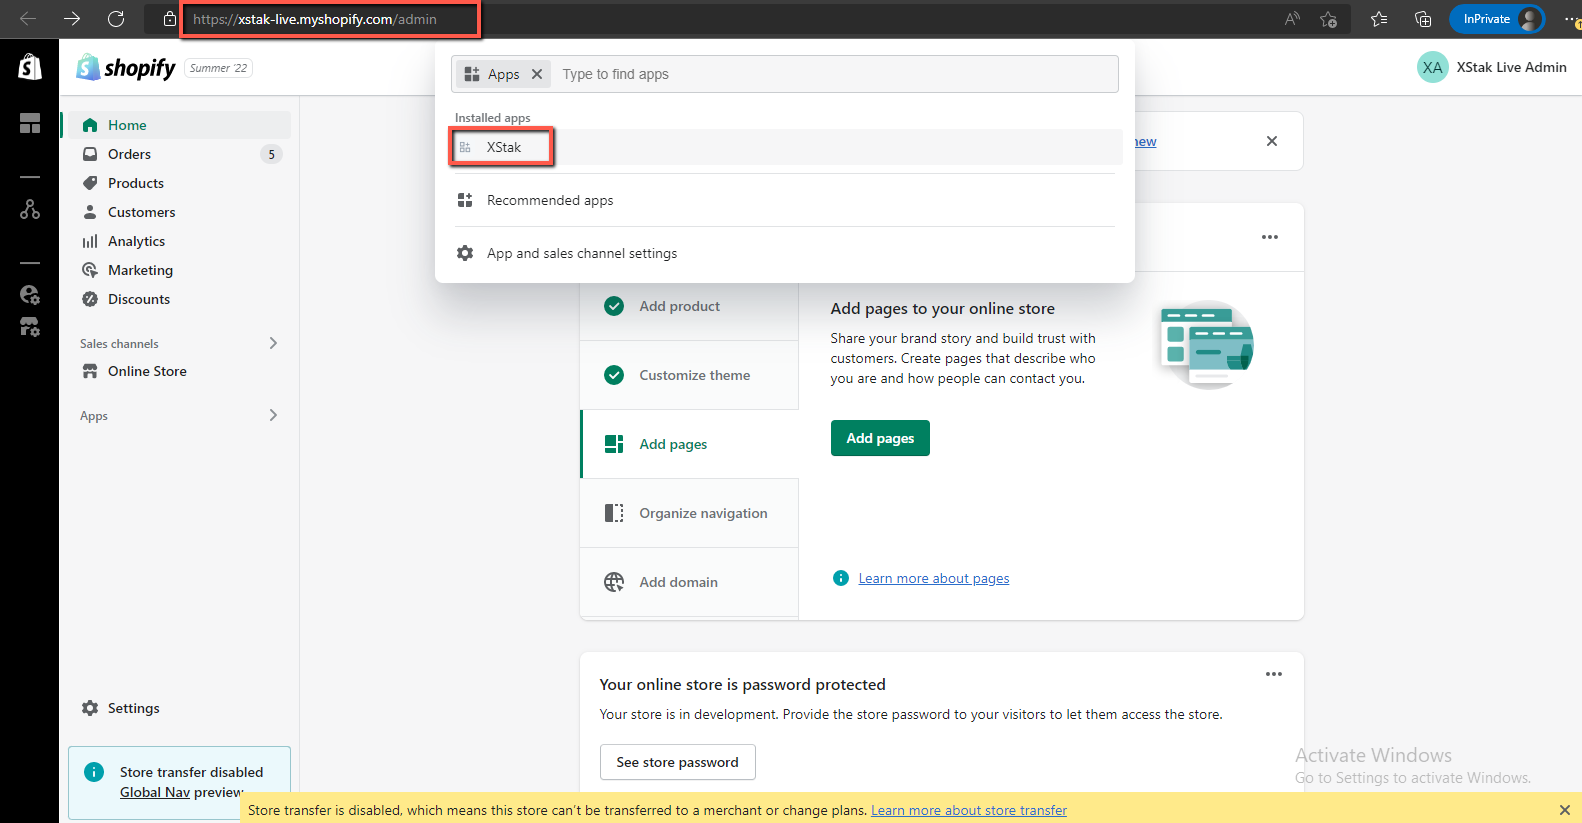Click the browser favorites star icon
Image resolution: width=1582 pixels, height=823 pixels.
coord(1379,19)
